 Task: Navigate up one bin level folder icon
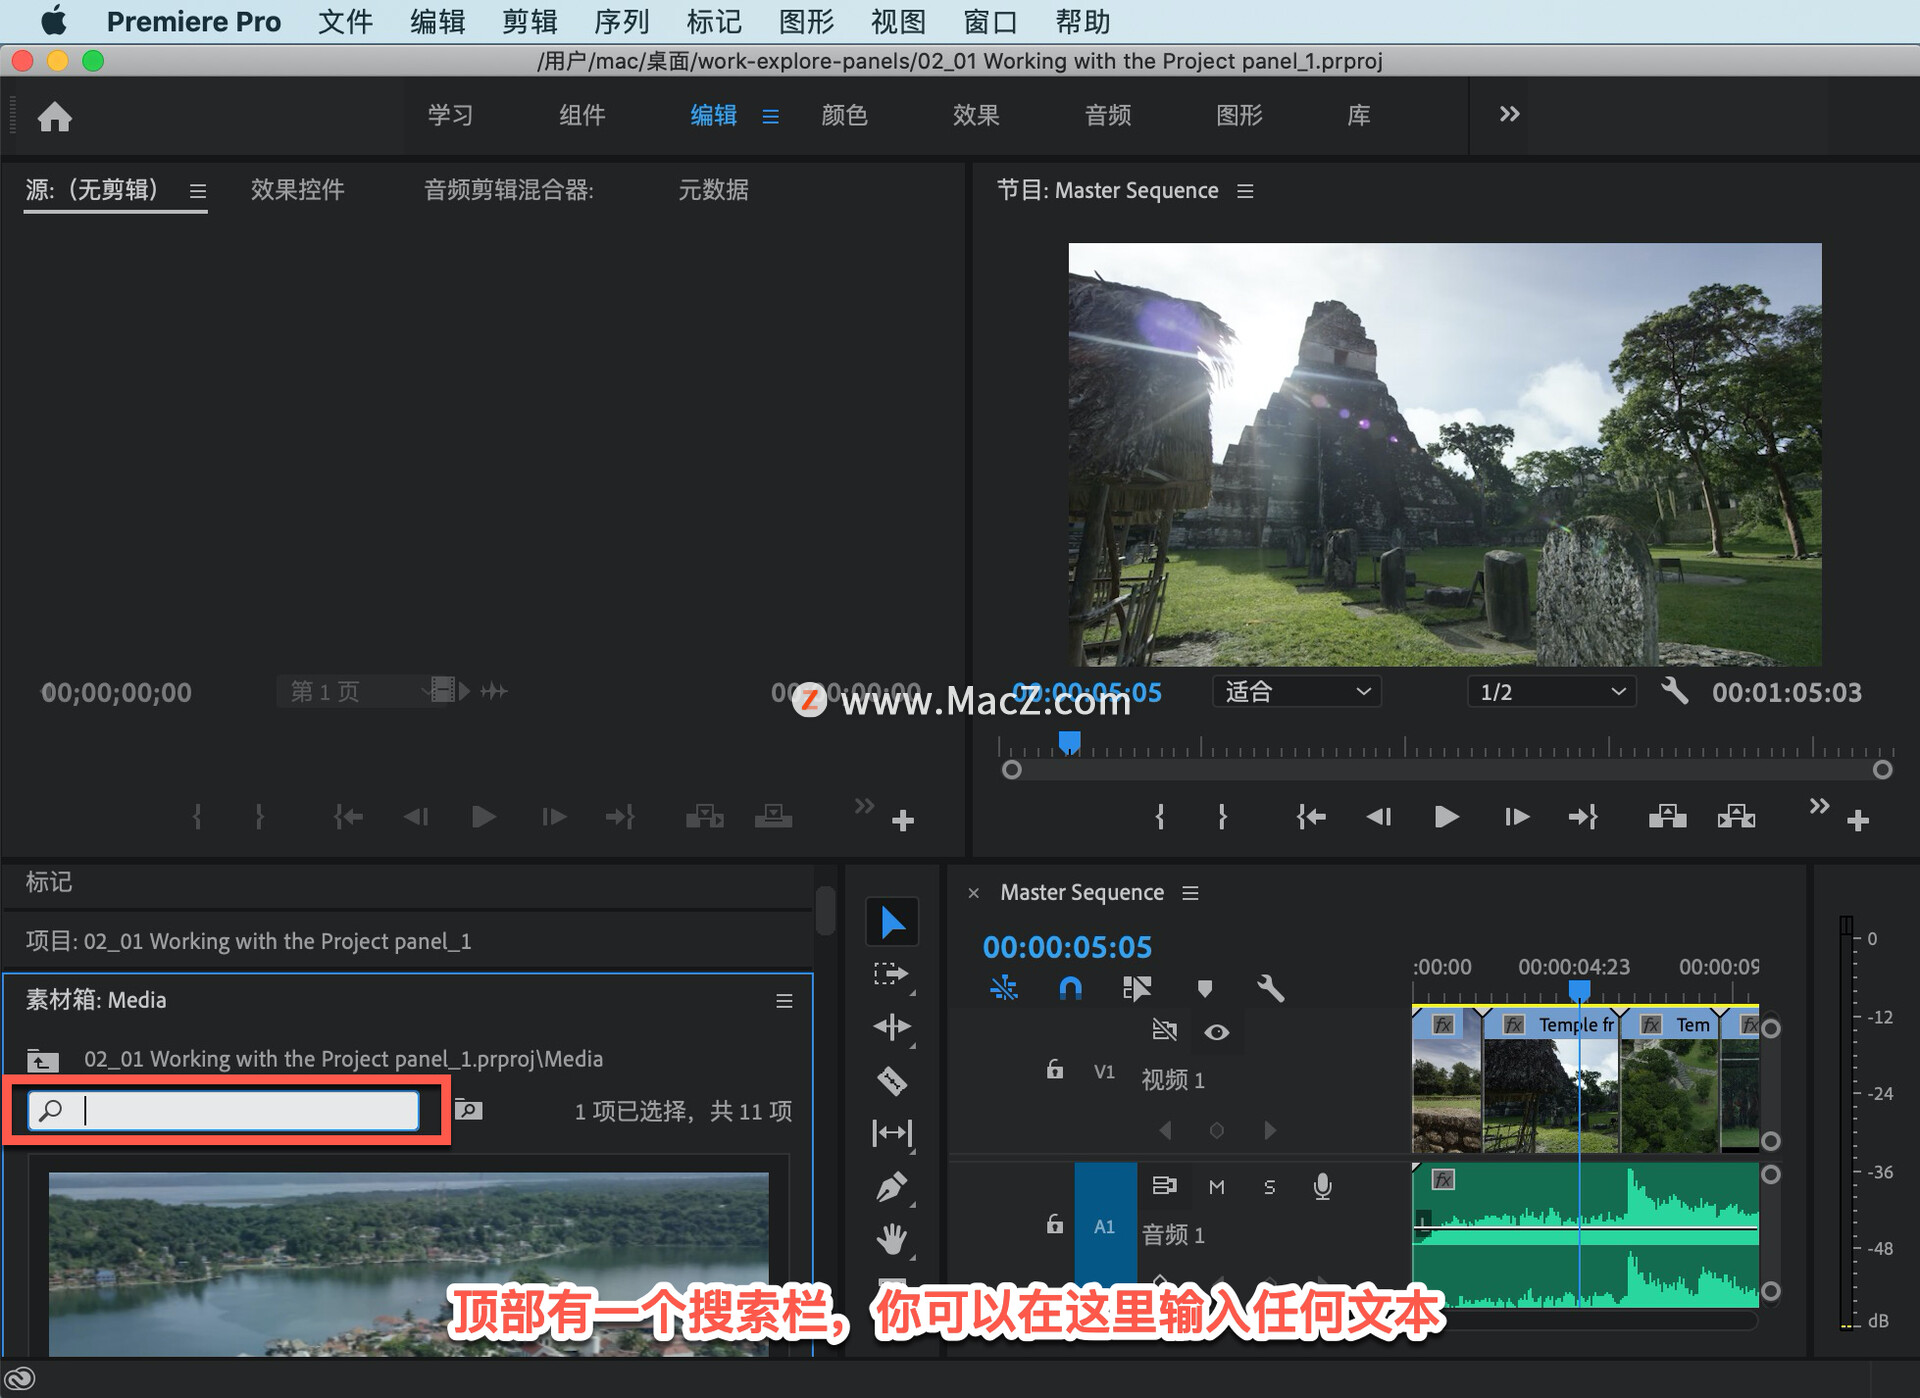point(42,1060)
